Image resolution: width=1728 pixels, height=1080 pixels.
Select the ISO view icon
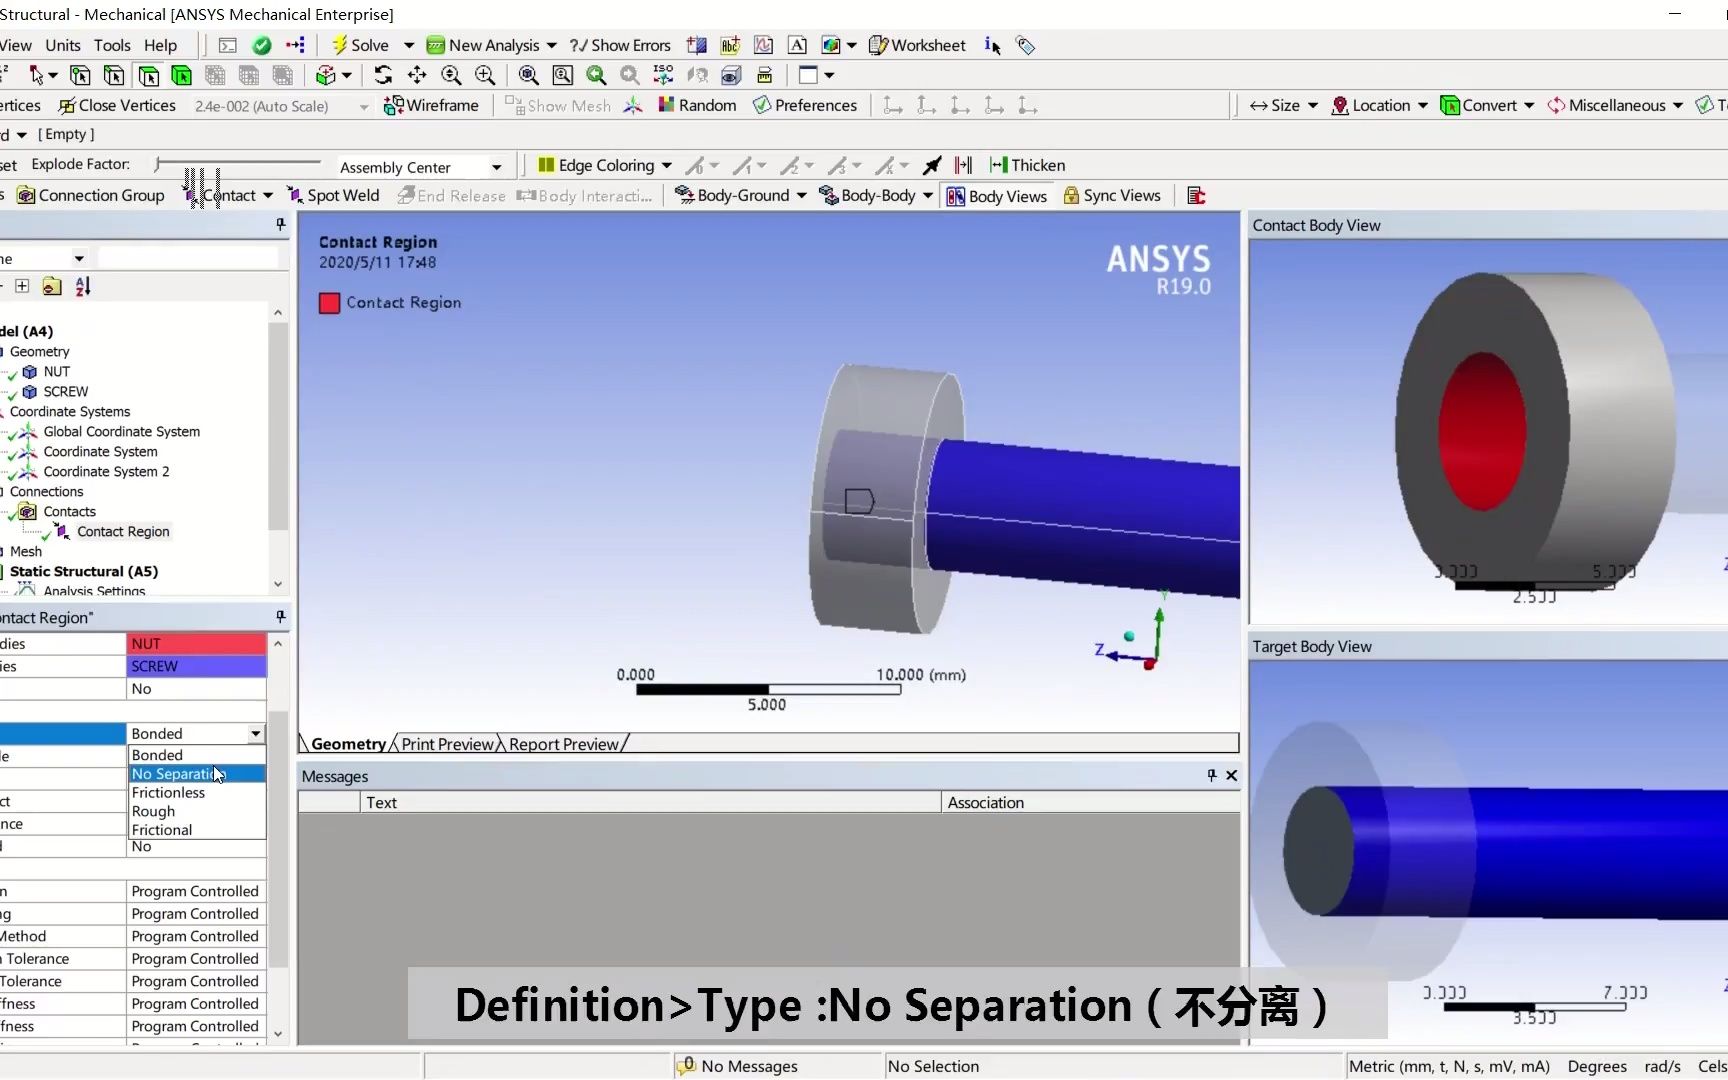(662, 75)
